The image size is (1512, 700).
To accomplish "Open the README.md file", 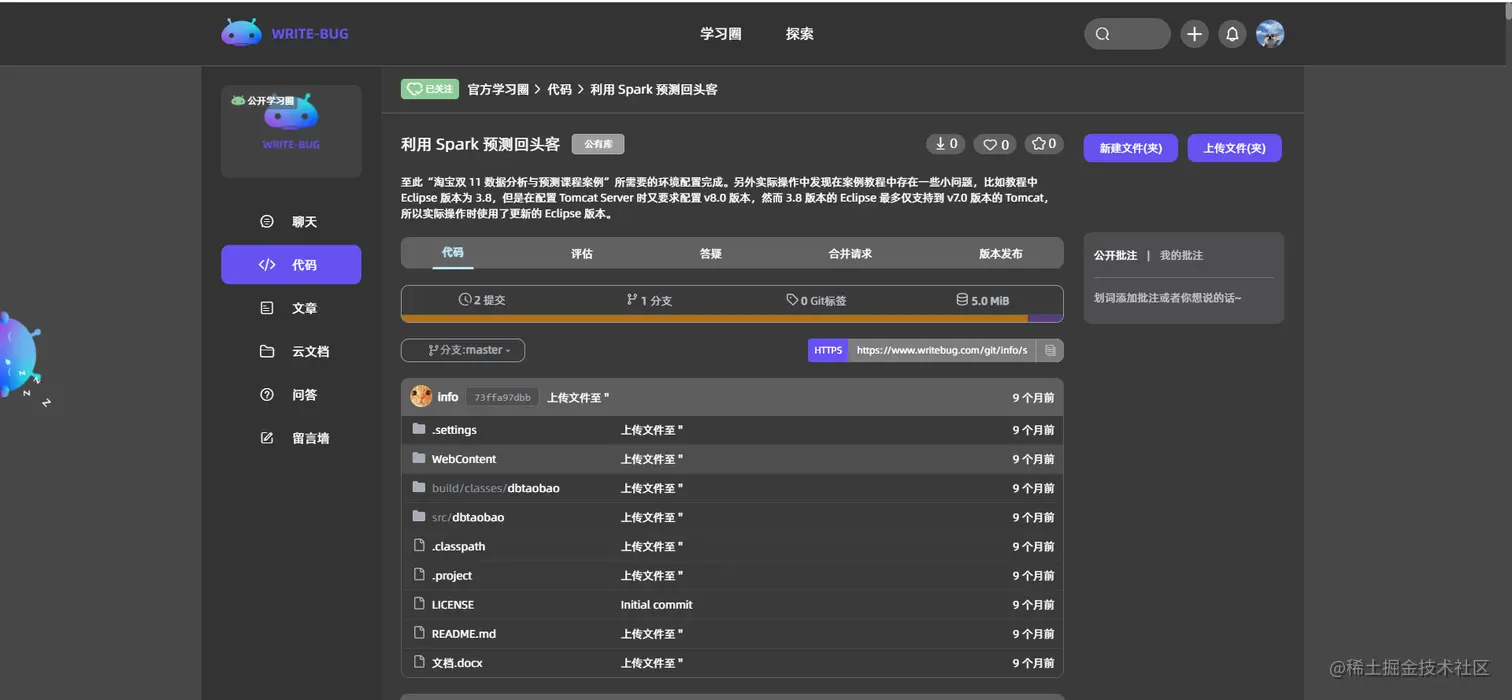I will click(464, 633).
